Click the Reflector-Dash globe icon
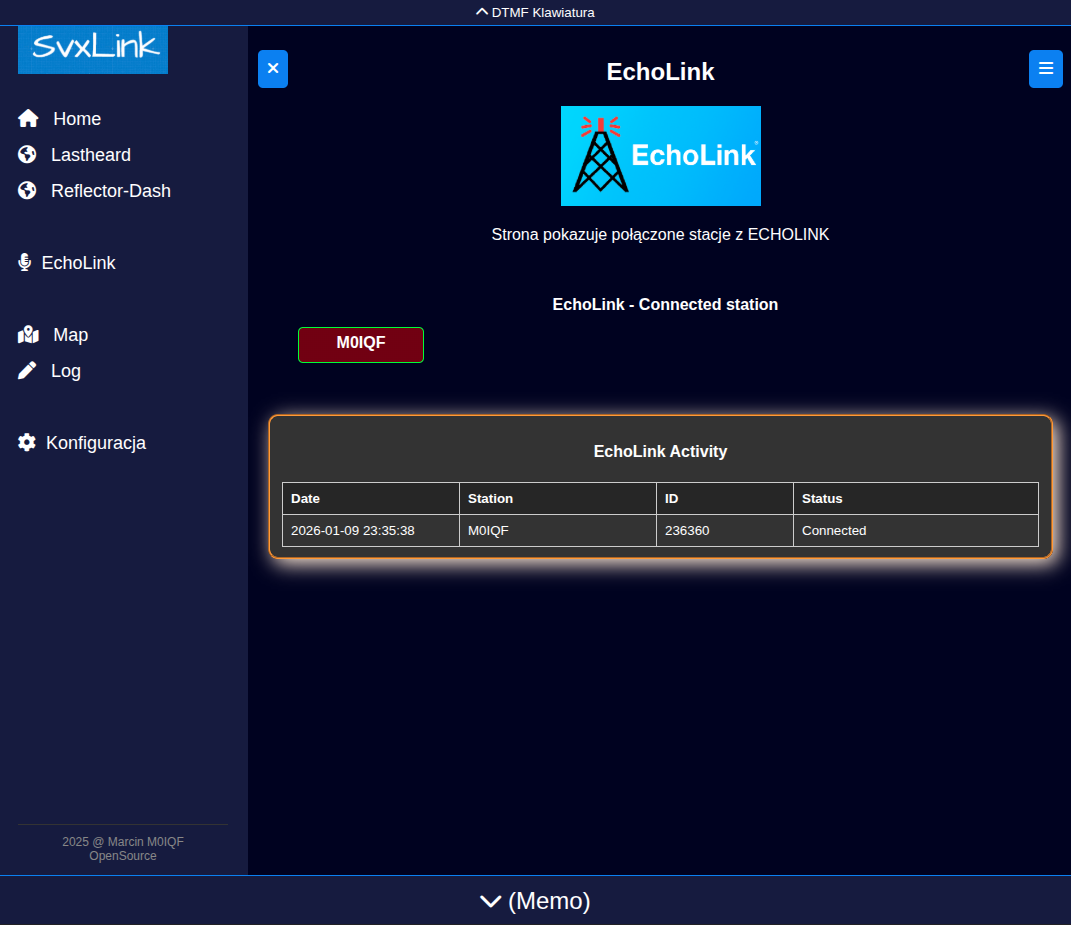This screenshot has height=925, width=1071. [27, 191]
